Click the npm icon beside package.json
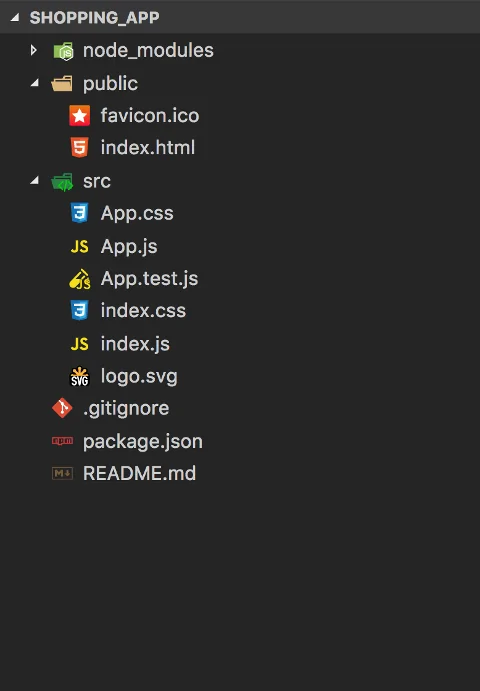Screen dimensions: 480x691 pyautogui.click(x=63, y=441)
